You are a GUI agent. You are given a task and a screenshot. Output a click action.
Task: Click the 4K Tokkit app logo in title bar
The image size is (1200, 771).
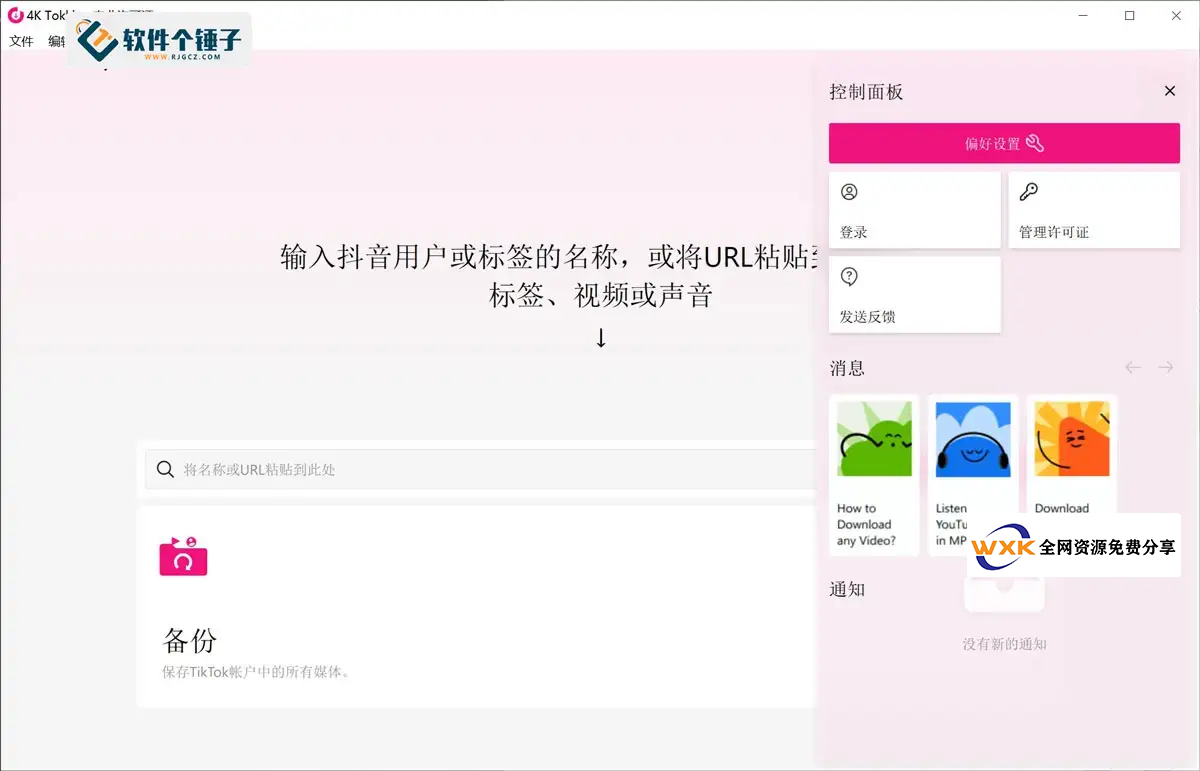15,15
